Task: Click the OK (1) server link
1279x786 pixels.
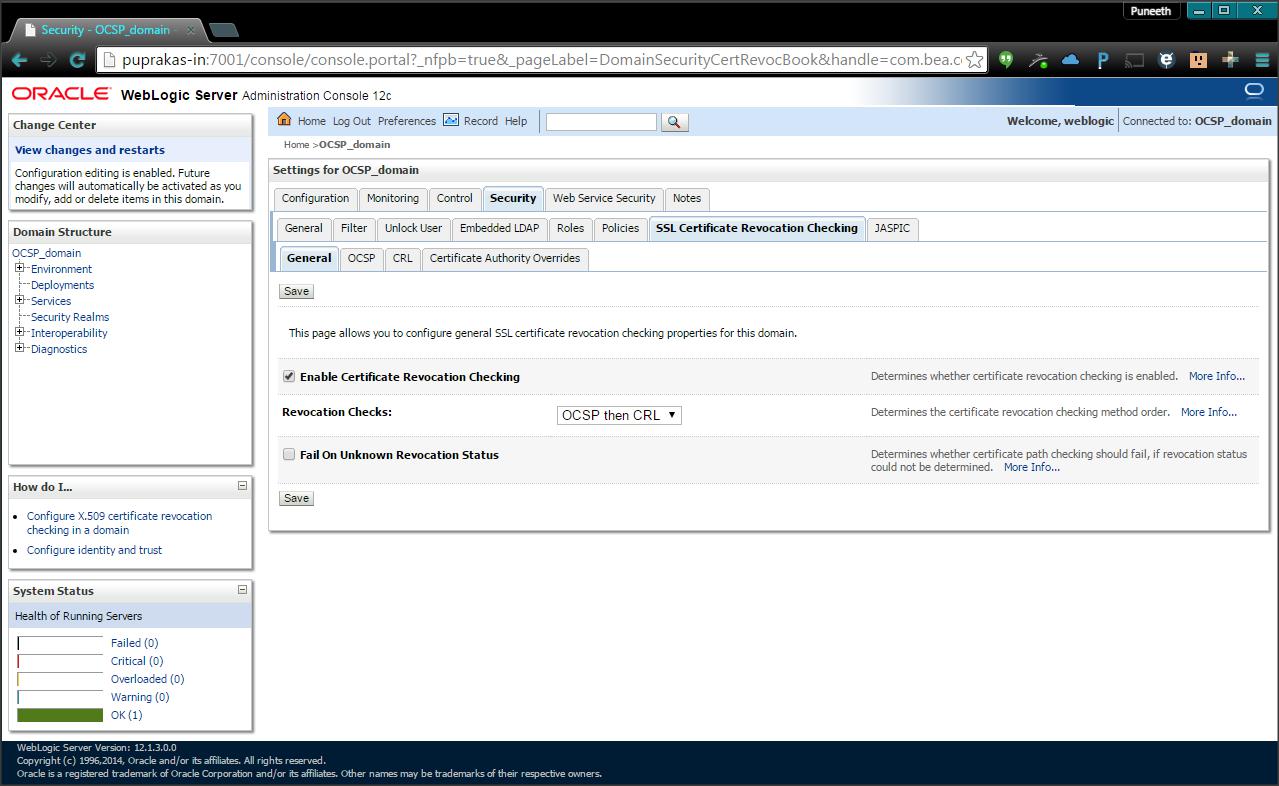Action: pos(127,715)
